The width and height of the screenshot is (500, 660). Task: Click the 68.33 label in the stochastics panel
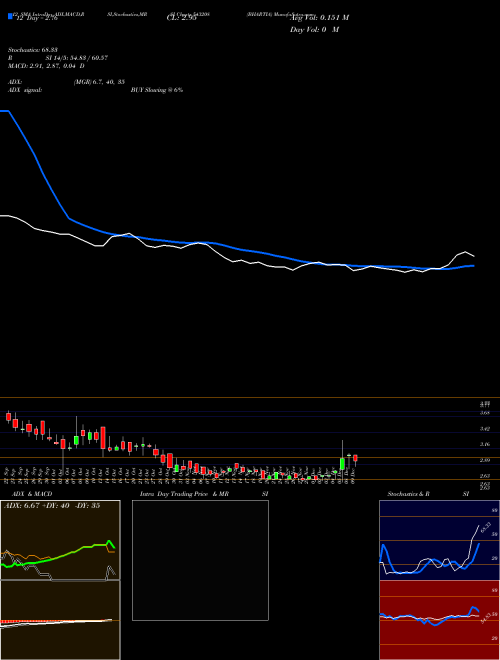(485, 526)
